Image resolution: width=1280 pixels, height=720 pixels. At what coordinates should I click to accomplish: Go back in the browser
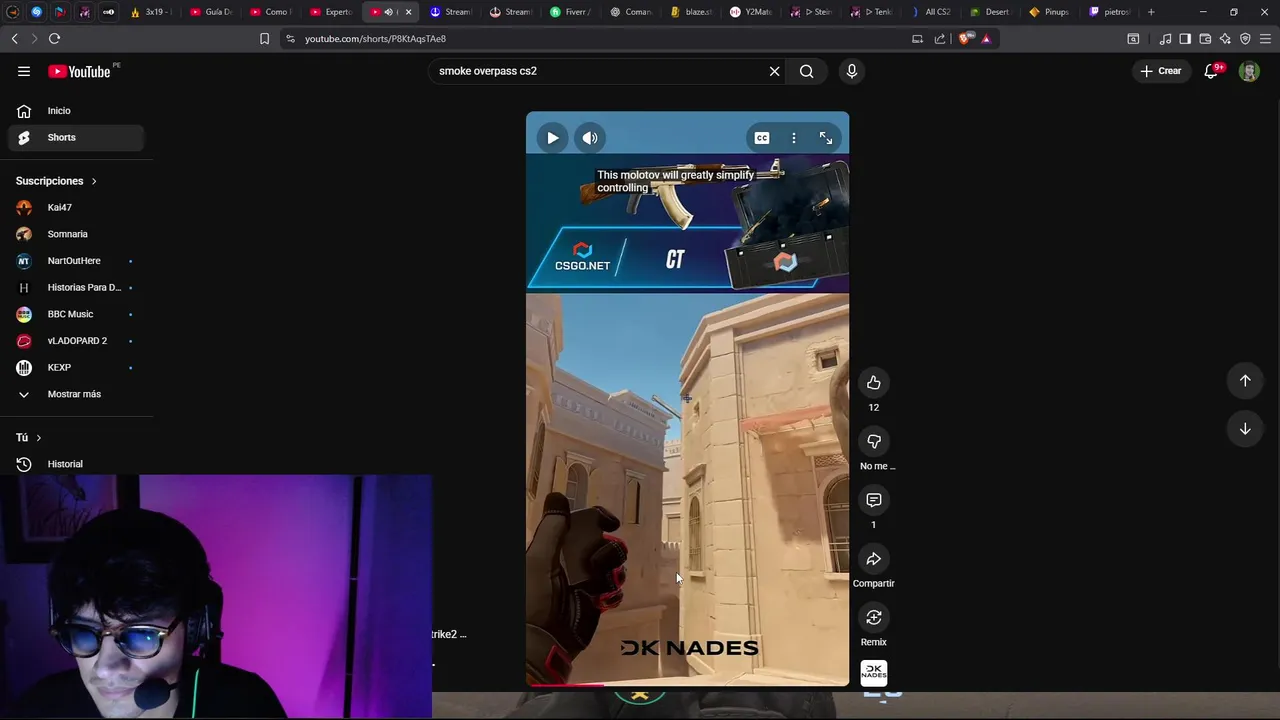click(15, 39)
